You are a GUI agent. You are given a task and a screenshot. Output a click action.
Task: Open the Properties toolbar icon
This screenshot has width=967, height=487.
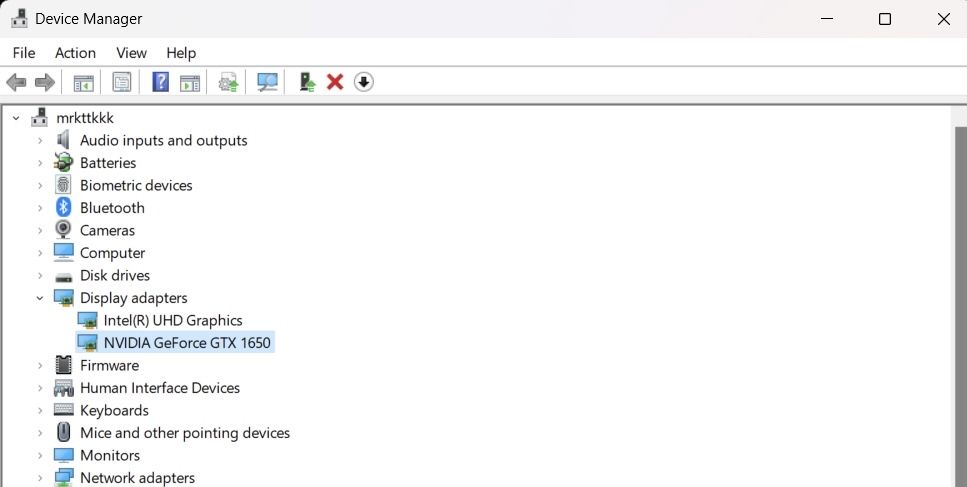click(121, 82)
